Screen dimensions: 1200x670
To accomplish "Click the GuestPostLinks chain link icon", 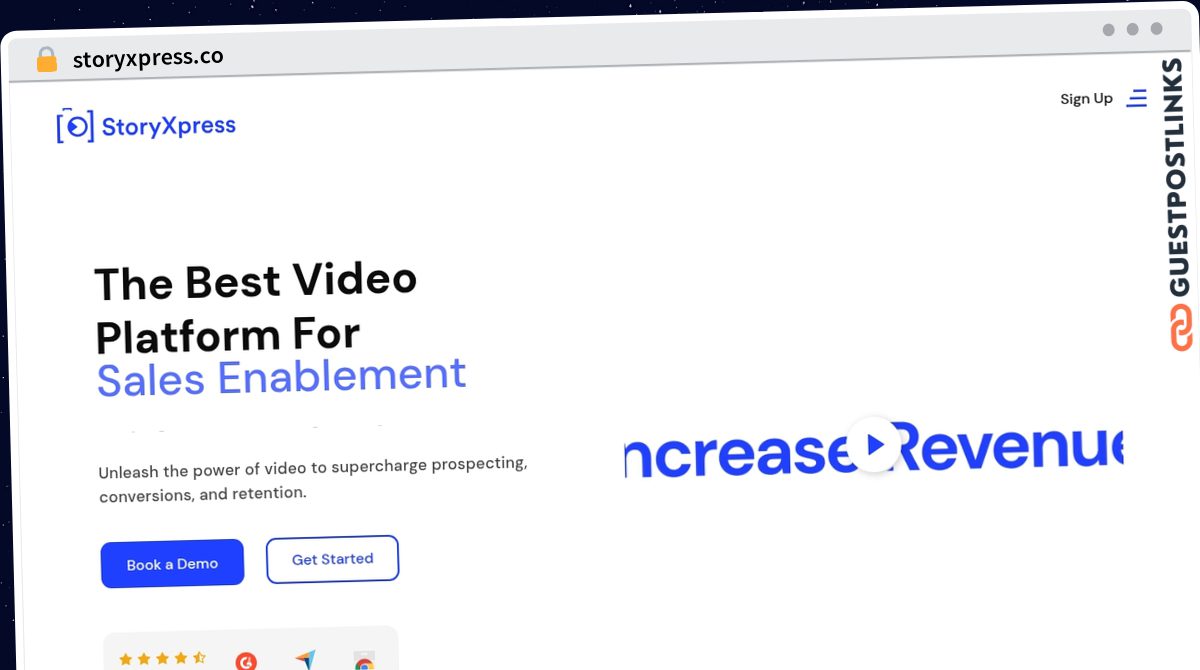I will tap(1180, 328).
